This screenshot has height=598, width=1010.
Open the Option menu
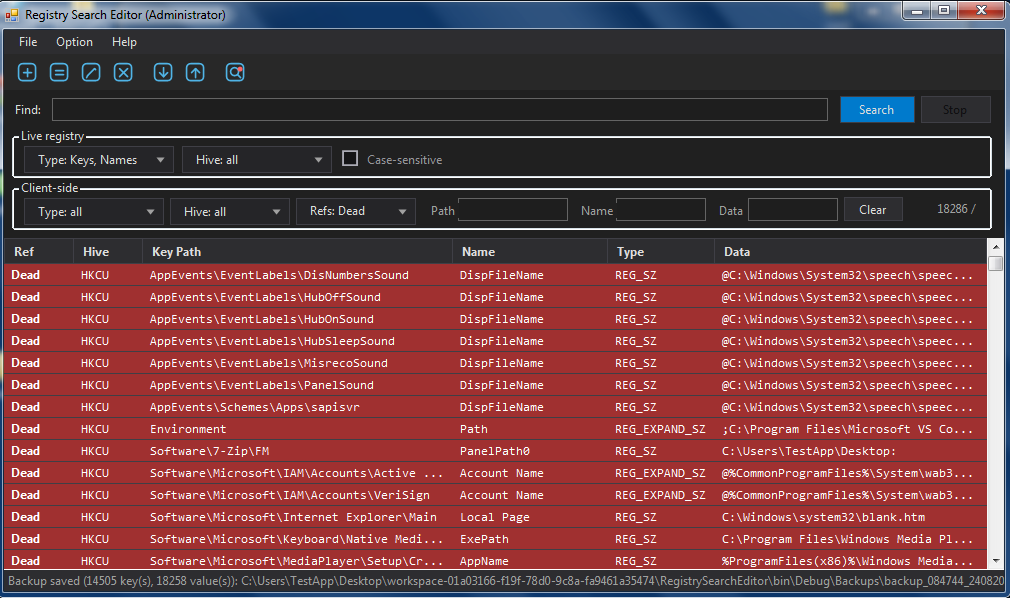[74, 42]
